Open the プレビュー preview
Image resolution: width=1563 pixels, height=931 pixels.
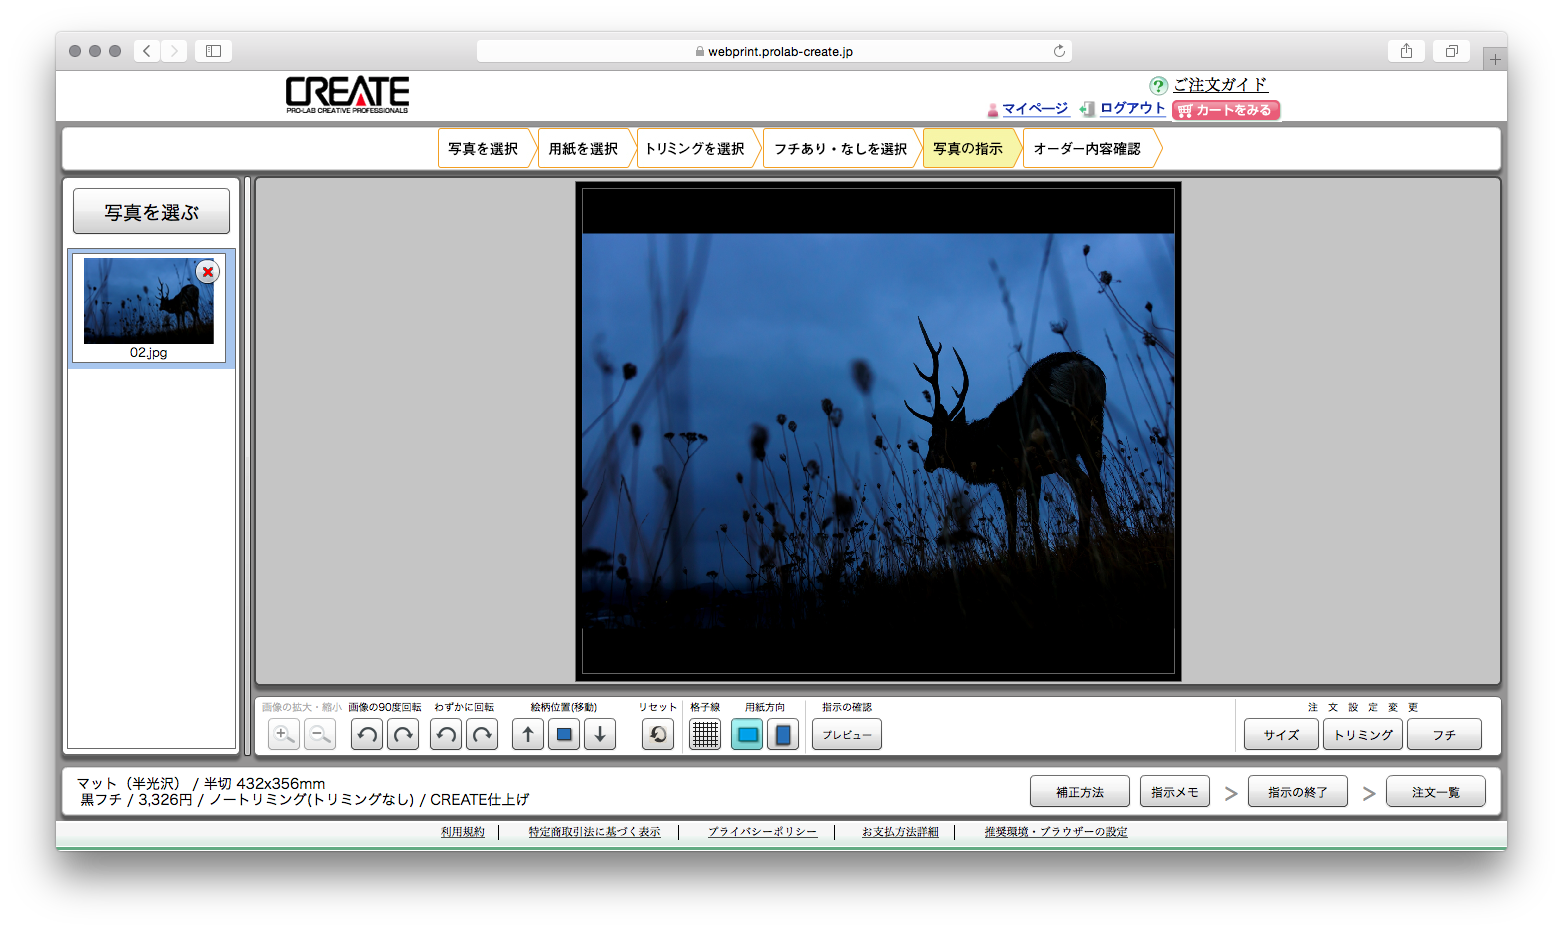point(847,735)
